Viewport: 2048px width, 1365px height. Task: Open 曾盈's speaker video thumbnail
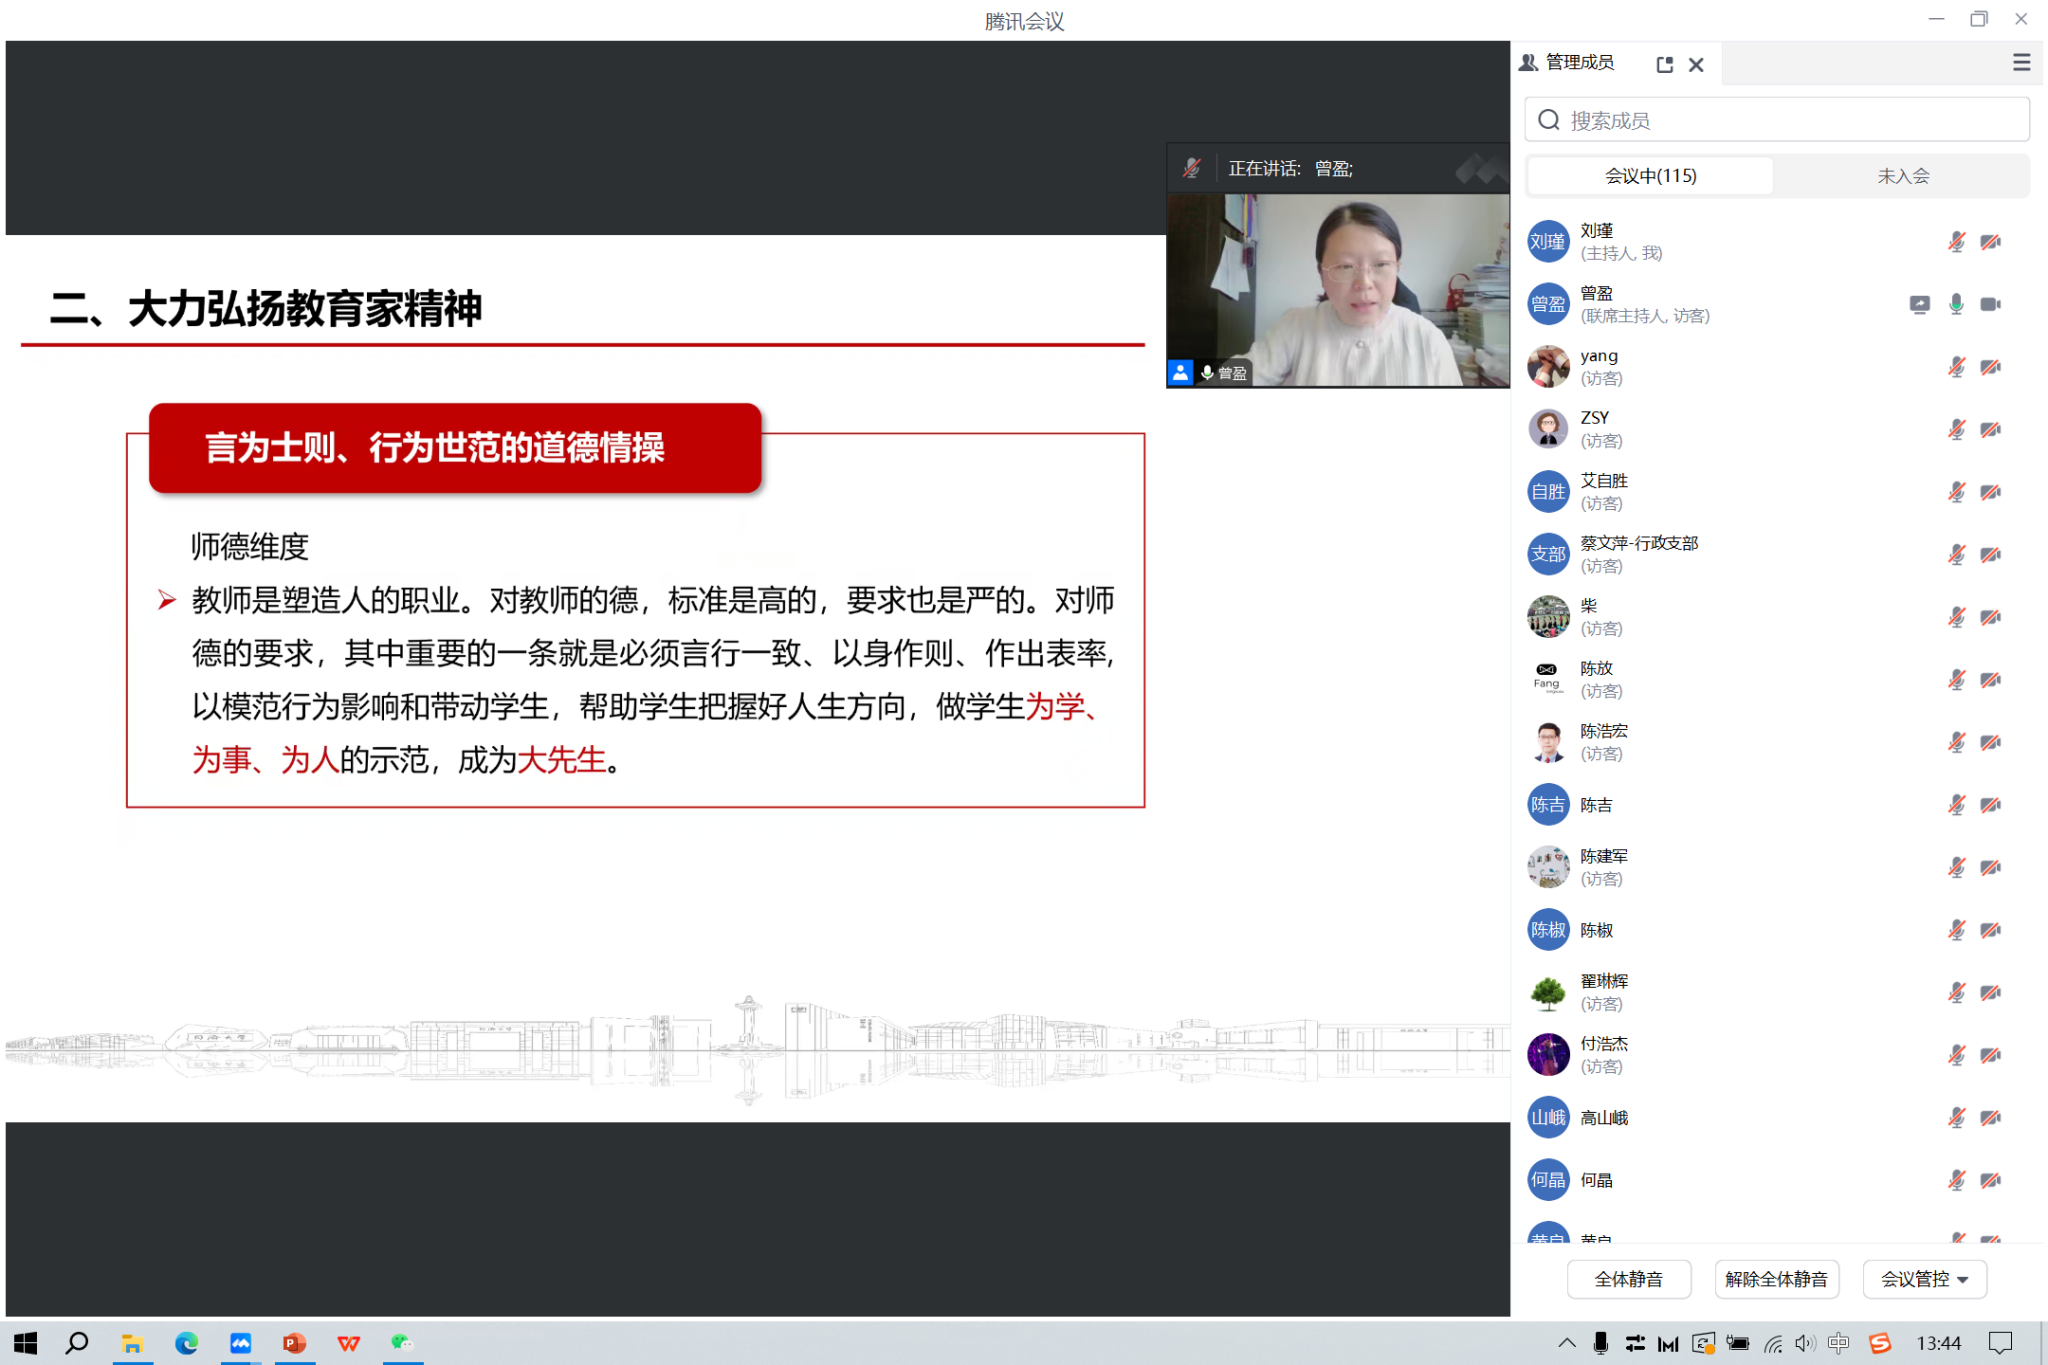click(x=1338, y=290)
